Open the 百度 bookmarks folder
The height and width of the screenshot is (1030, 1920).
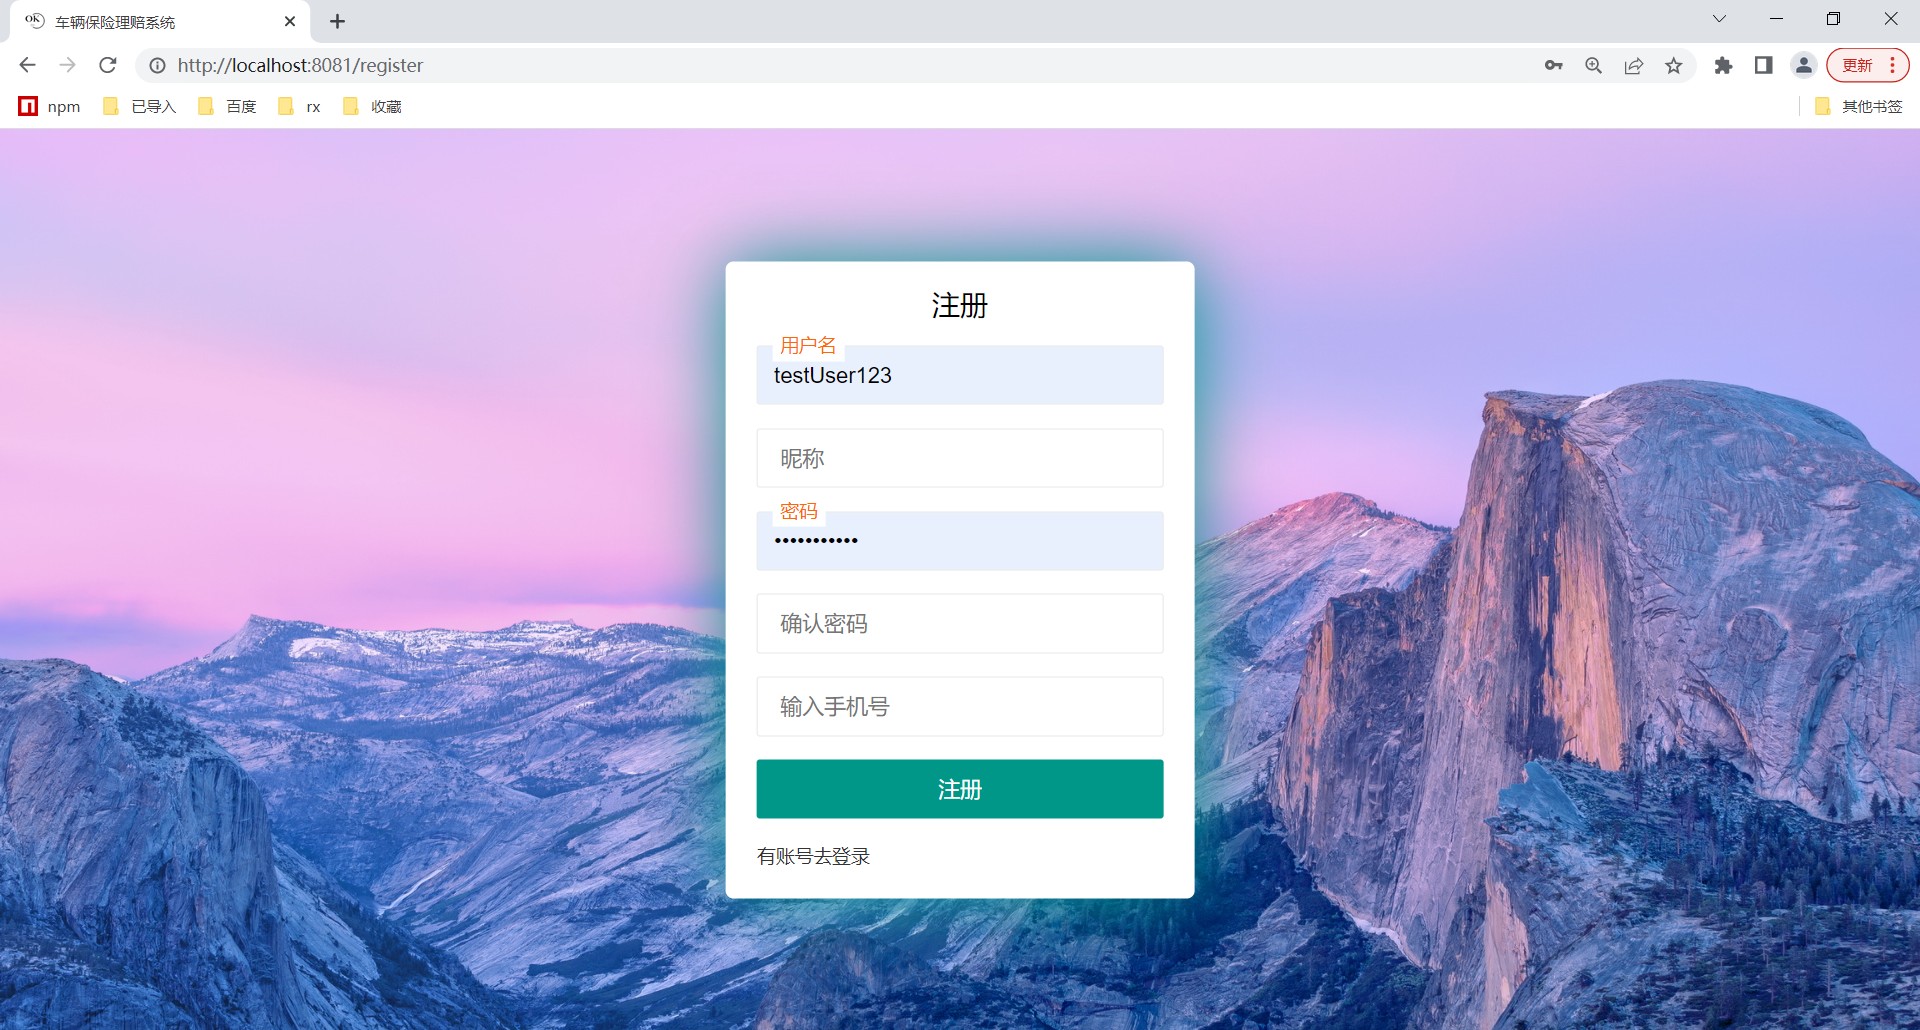(x=228, y=106)
